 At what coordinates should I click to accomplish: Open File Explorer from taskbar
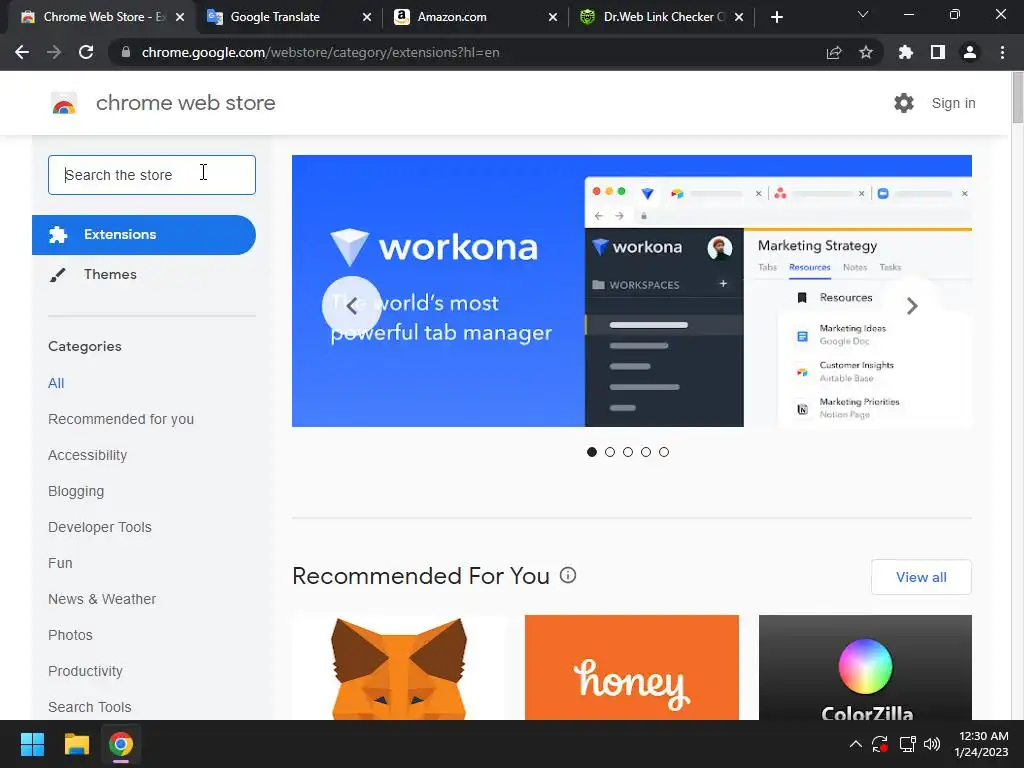[x=76, y=744]
